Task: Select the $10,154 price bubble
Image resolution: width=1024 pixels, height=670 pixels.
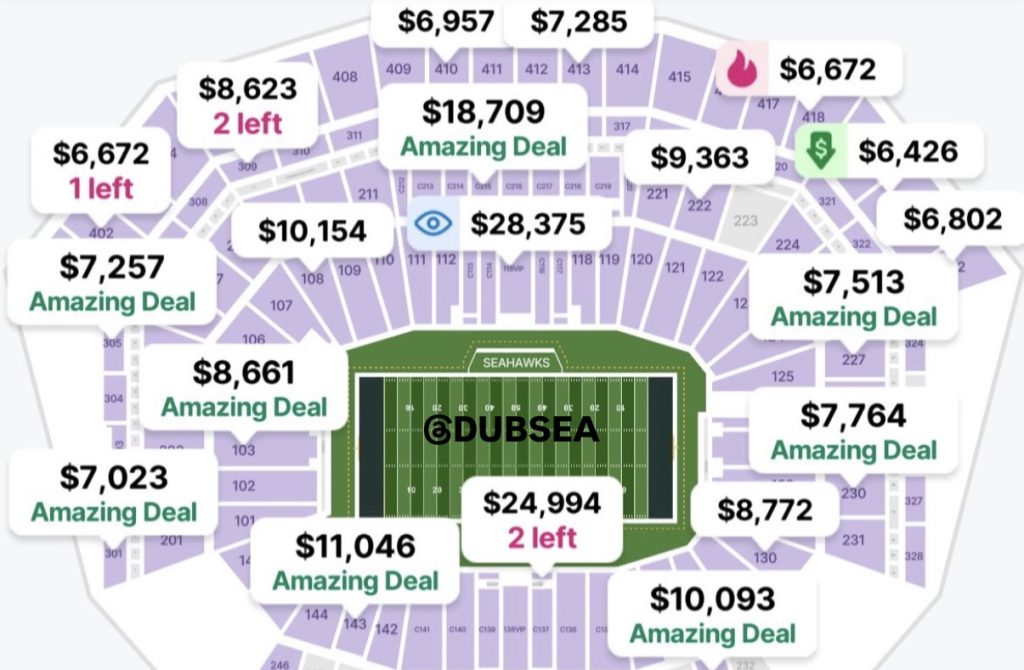Action: 312,231
